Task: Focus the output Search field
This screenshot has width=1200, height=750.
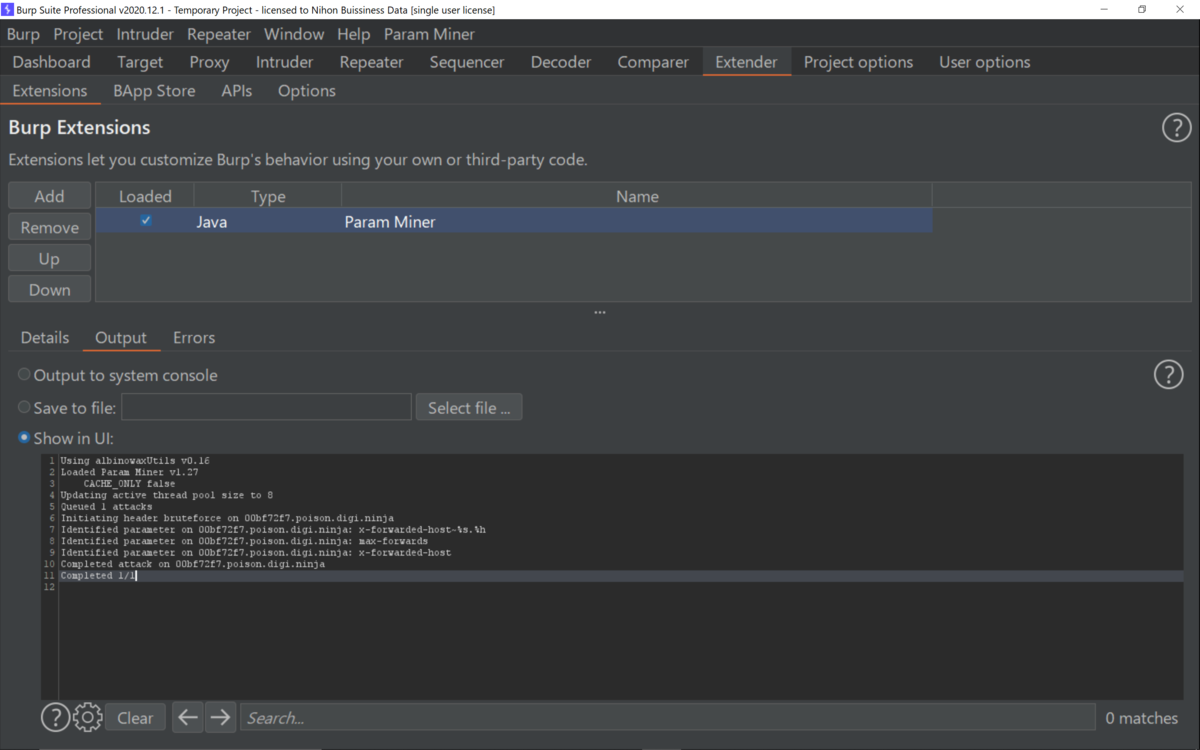Action: [667, 717]
